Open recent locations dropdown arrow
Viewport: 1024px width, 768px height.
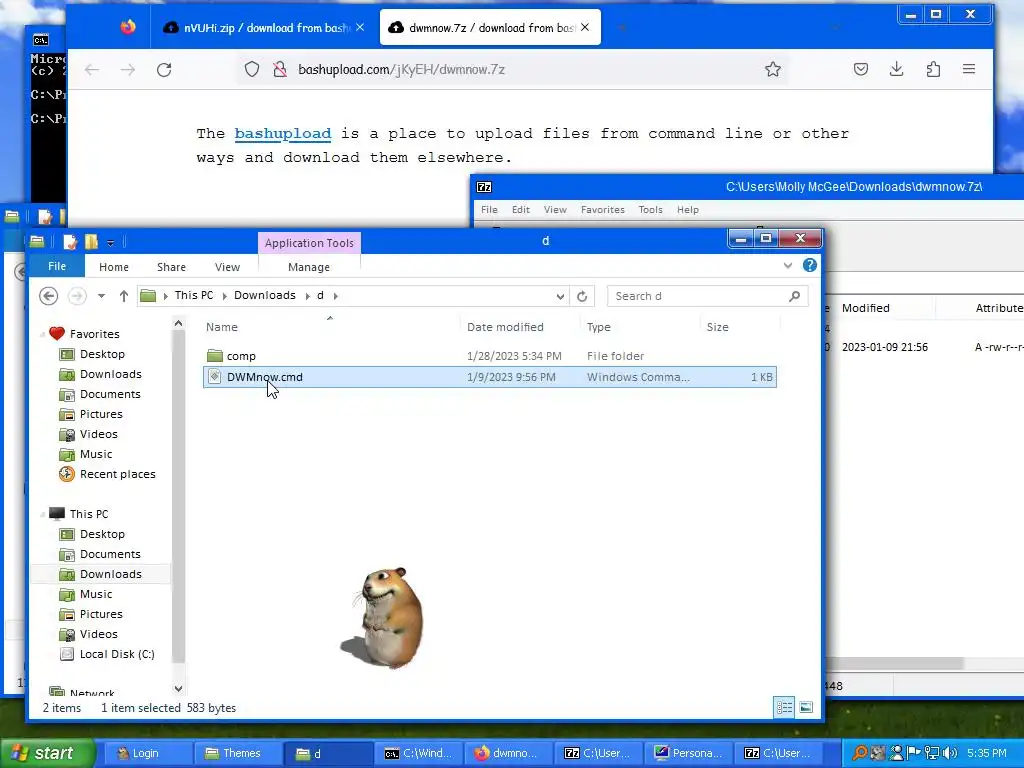pyautogui.click(x=101, y=296)
